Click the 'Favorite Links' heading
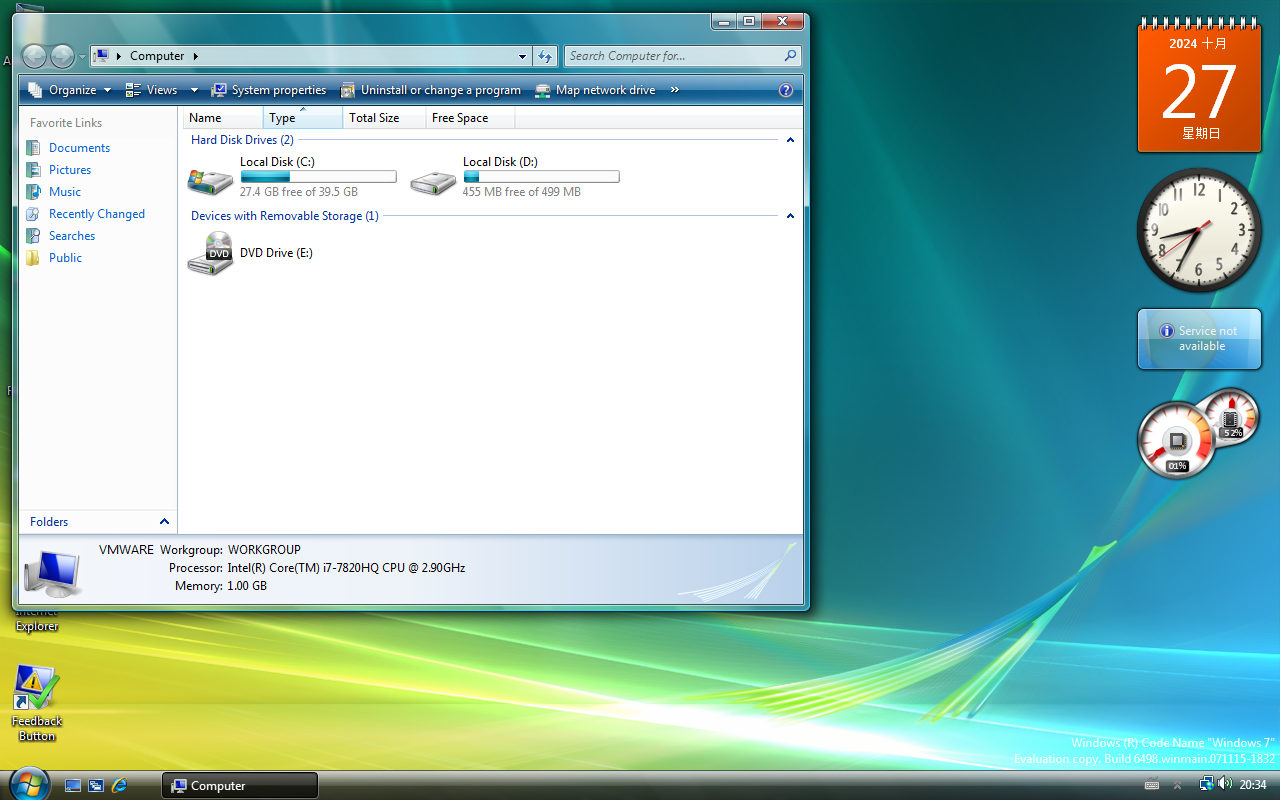 pos(66,123)
